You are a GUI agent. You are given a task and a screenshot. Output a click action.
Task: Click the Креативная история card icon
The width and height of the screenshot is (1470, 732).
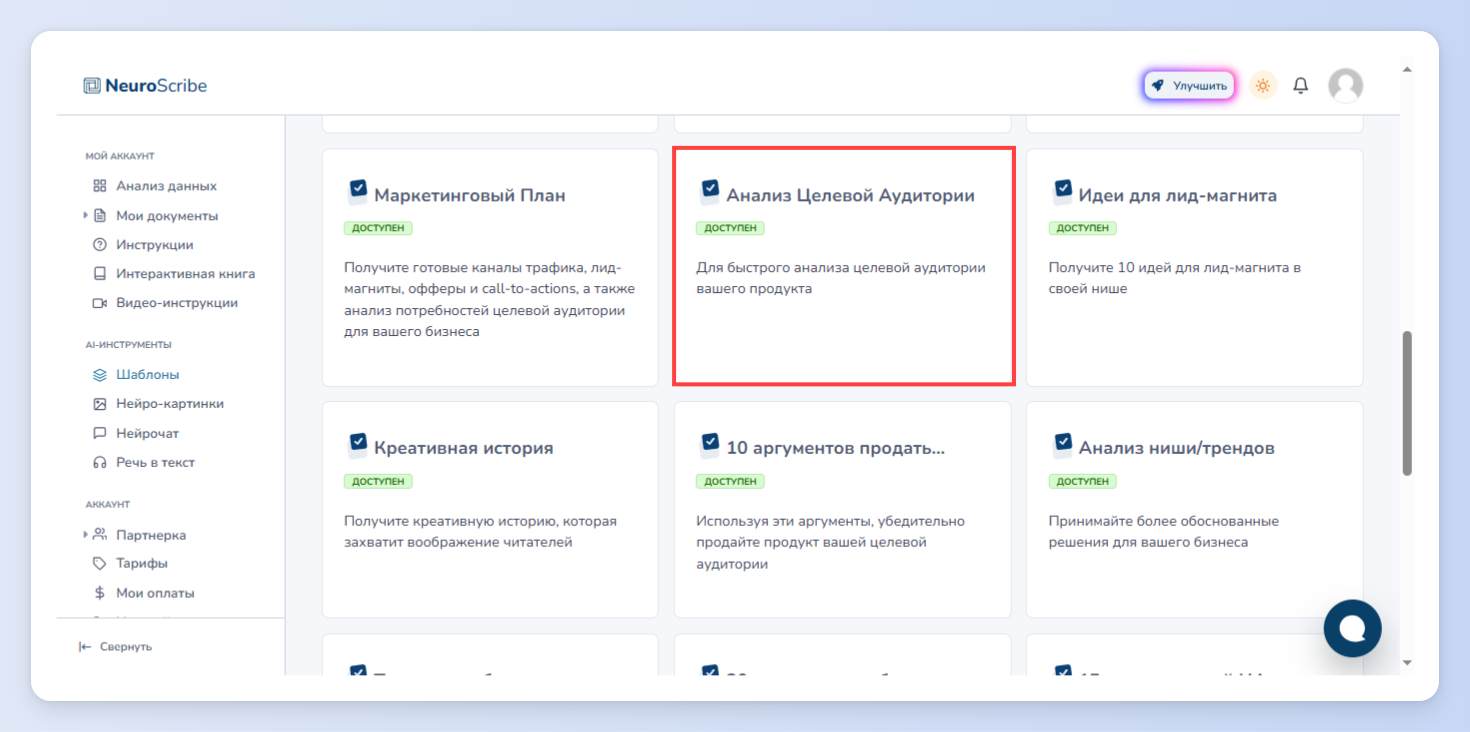[x=357, y=445]
